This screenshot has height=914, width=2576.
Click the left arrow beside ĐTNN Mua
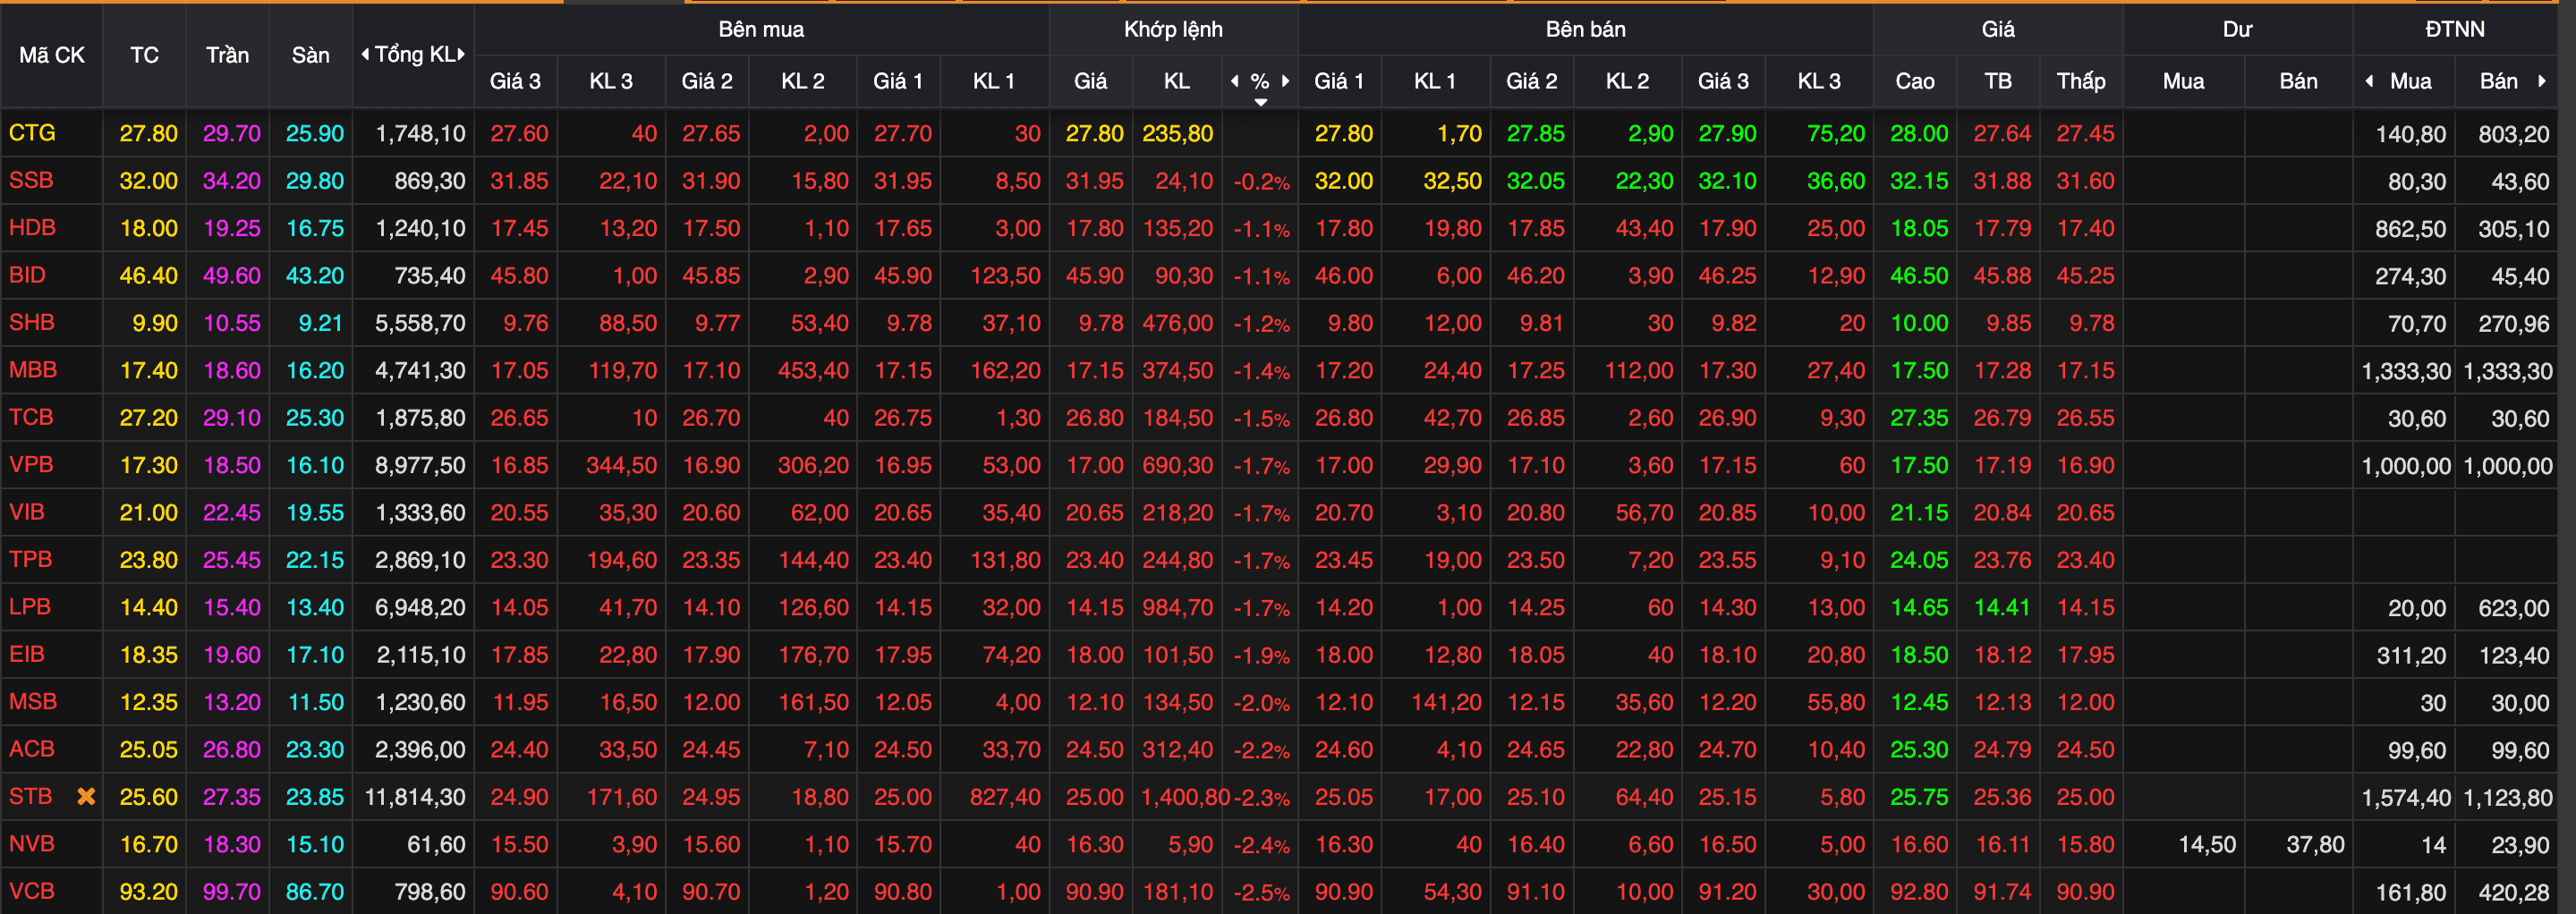[2369, 81]
